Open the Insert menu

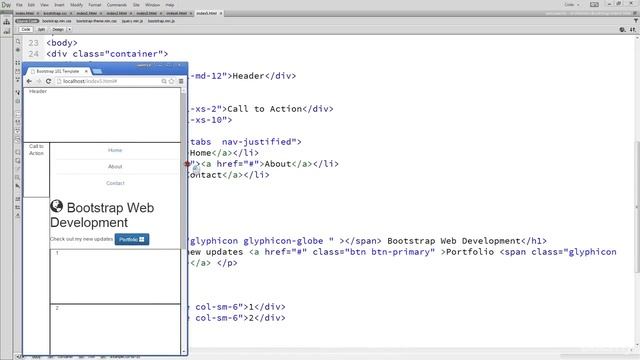[59, 5]
